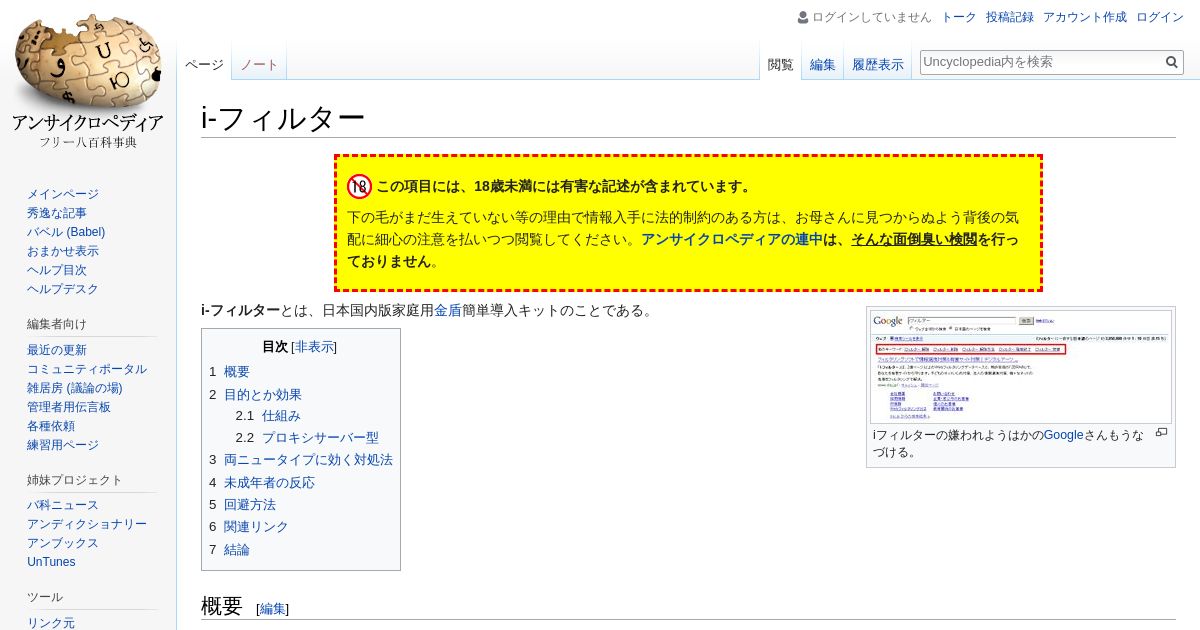Jump to 6 関連リンク in contents

point(249,526)
